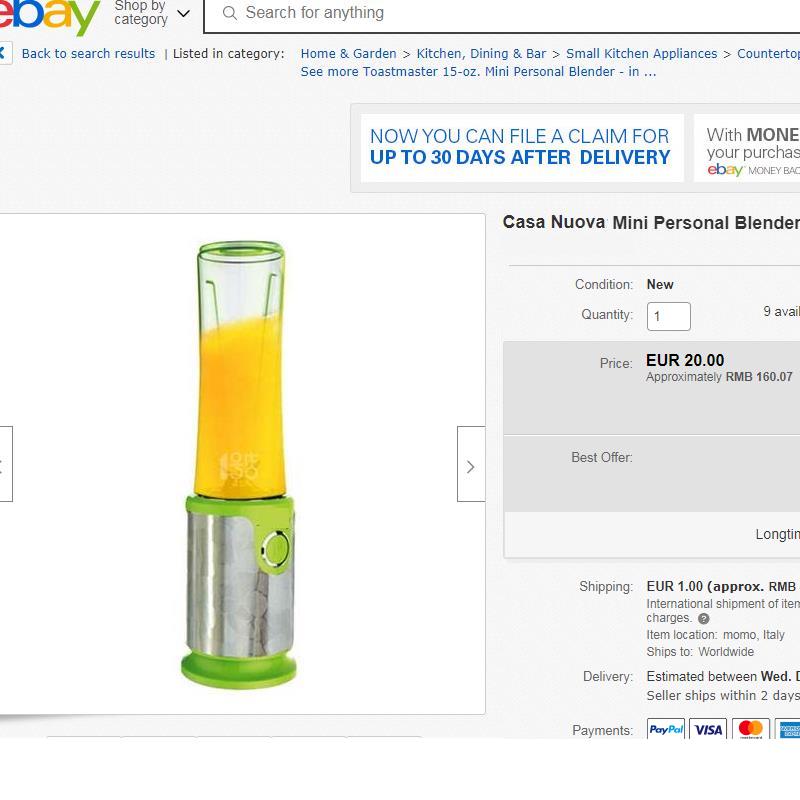Show previous product image with left arrow

pyautogui.click(x=5, y=464)
